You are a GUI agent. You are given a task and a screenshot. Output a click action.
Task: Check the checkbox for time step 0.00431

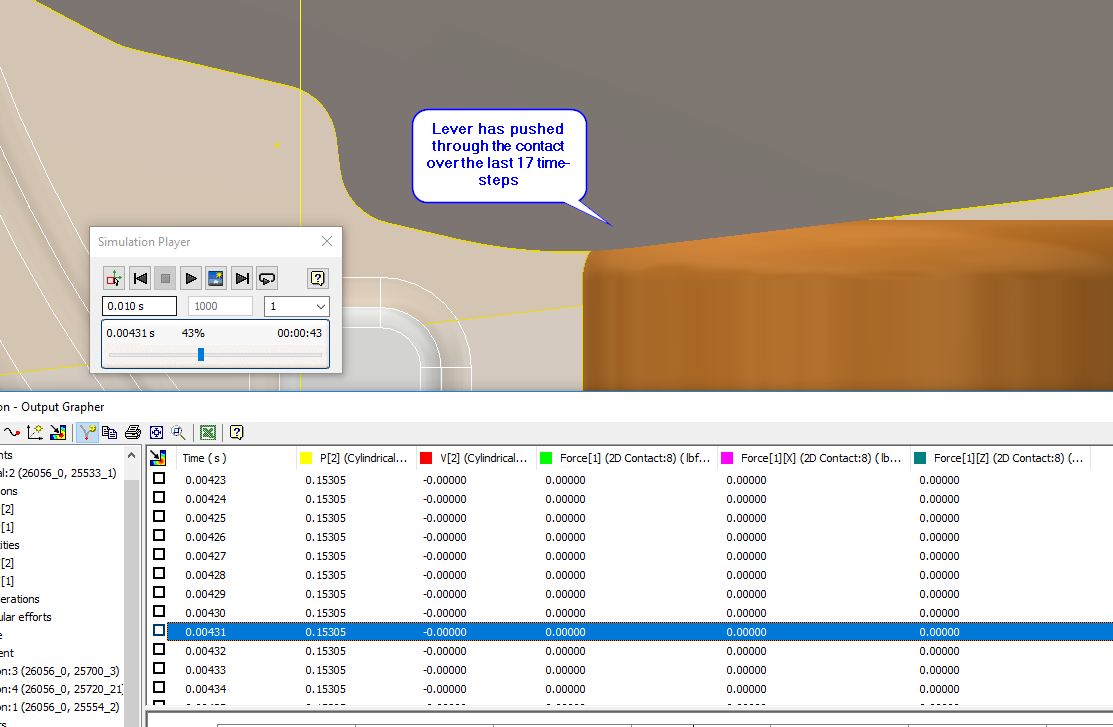[157, 631]
